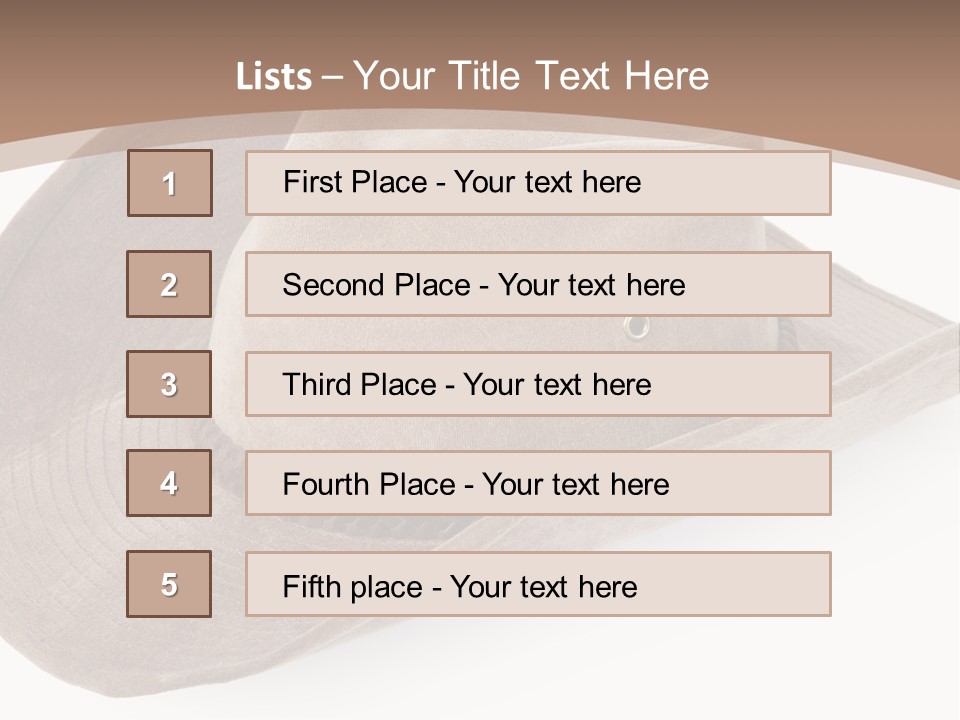Select the Fifth place text bar
Screen dimensions: 960x720
538,584
